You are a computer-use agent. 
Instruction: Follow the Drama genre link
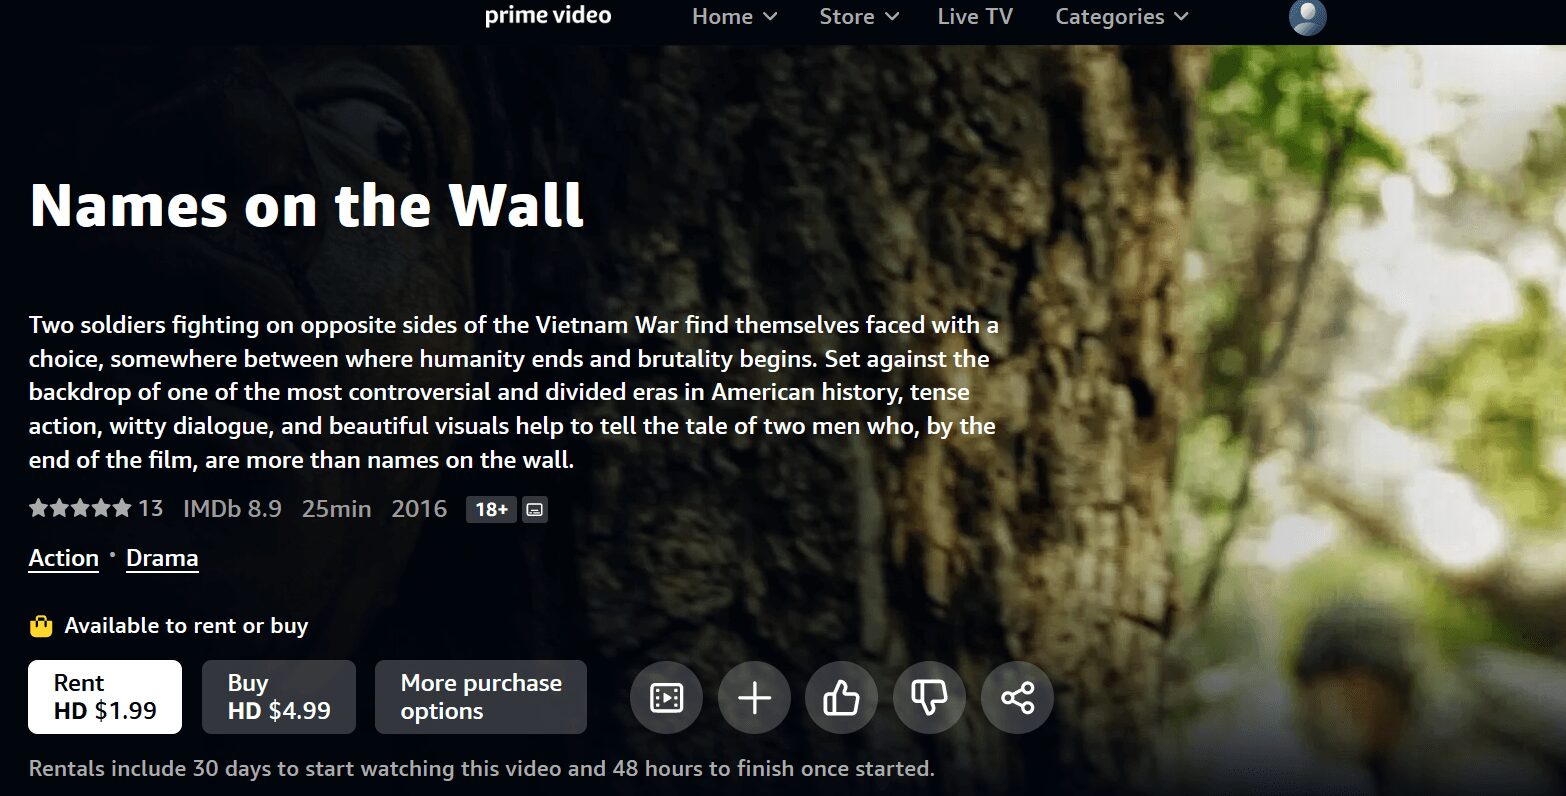tap(162, 558)
